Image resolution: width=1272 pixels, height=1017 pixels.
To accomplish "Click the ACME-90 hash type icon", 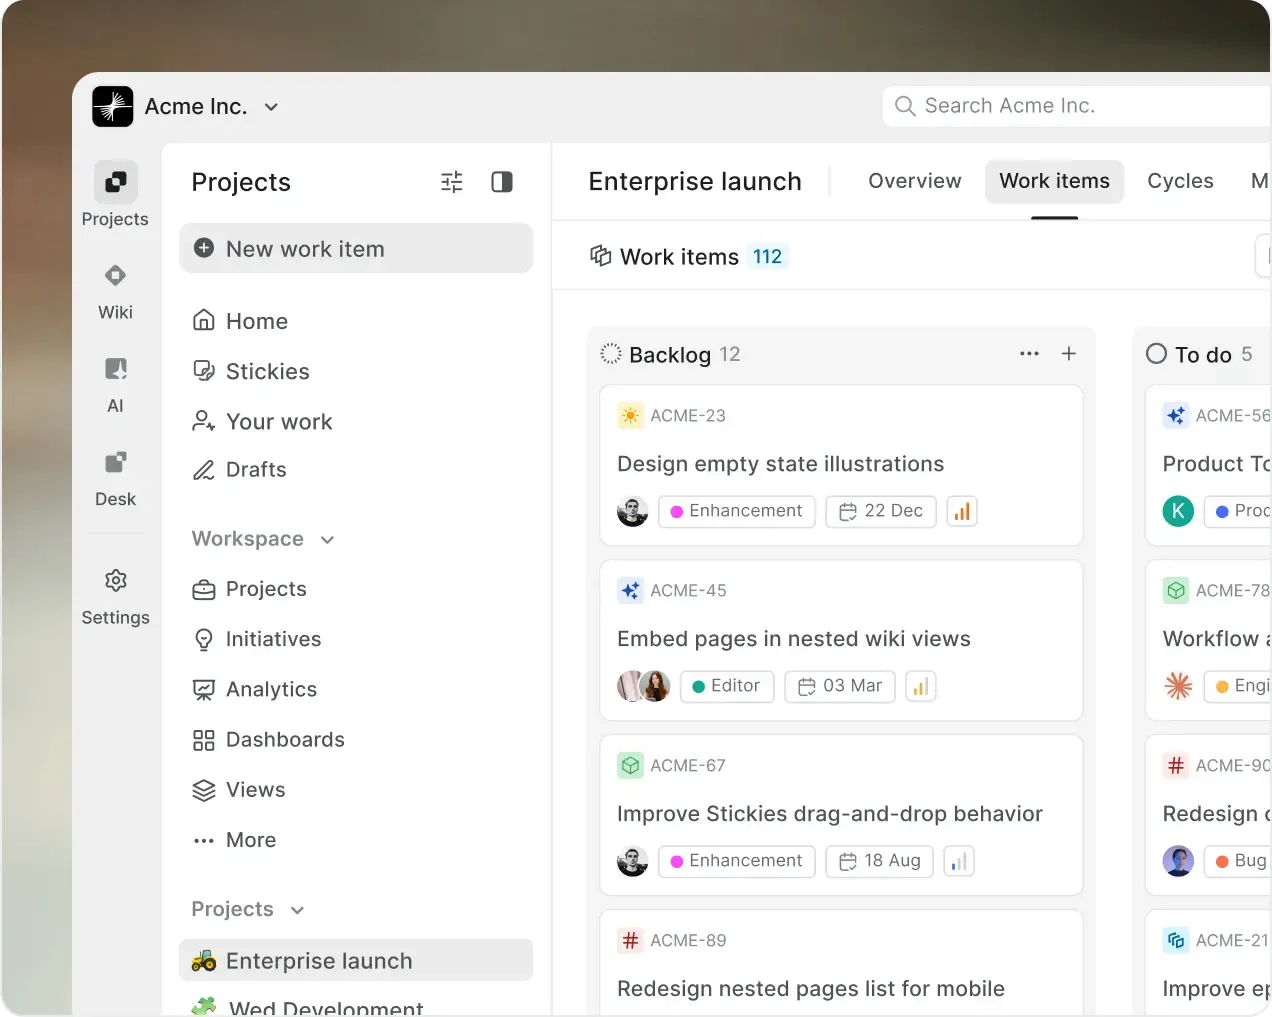I will pyautogui.click(x=1176, y=765).
